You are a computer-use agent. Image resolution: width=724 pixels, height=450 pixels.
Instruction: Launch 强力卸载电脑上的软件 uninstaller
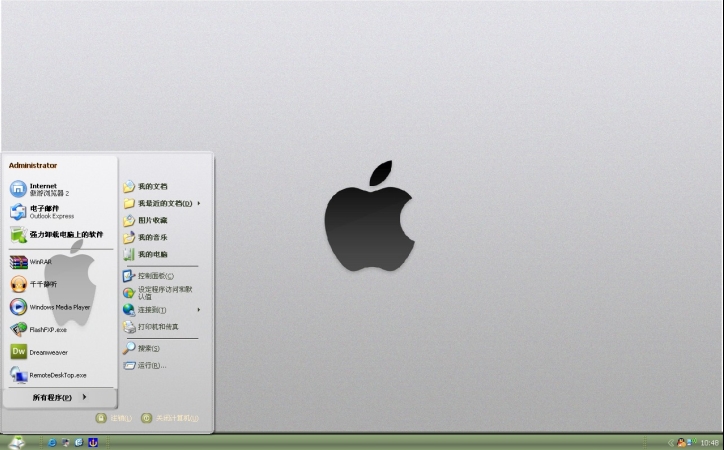tap(59, 234)
